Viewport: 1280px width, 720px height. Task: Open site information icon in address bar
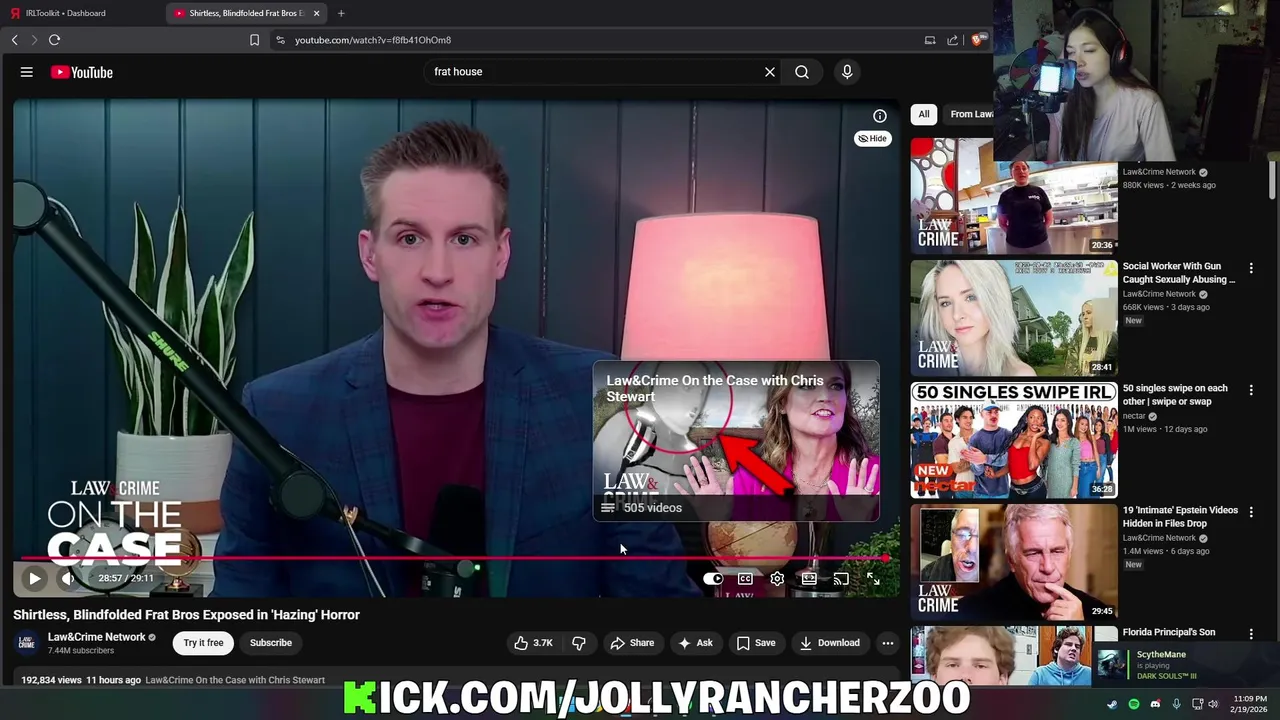click(280, 40)
